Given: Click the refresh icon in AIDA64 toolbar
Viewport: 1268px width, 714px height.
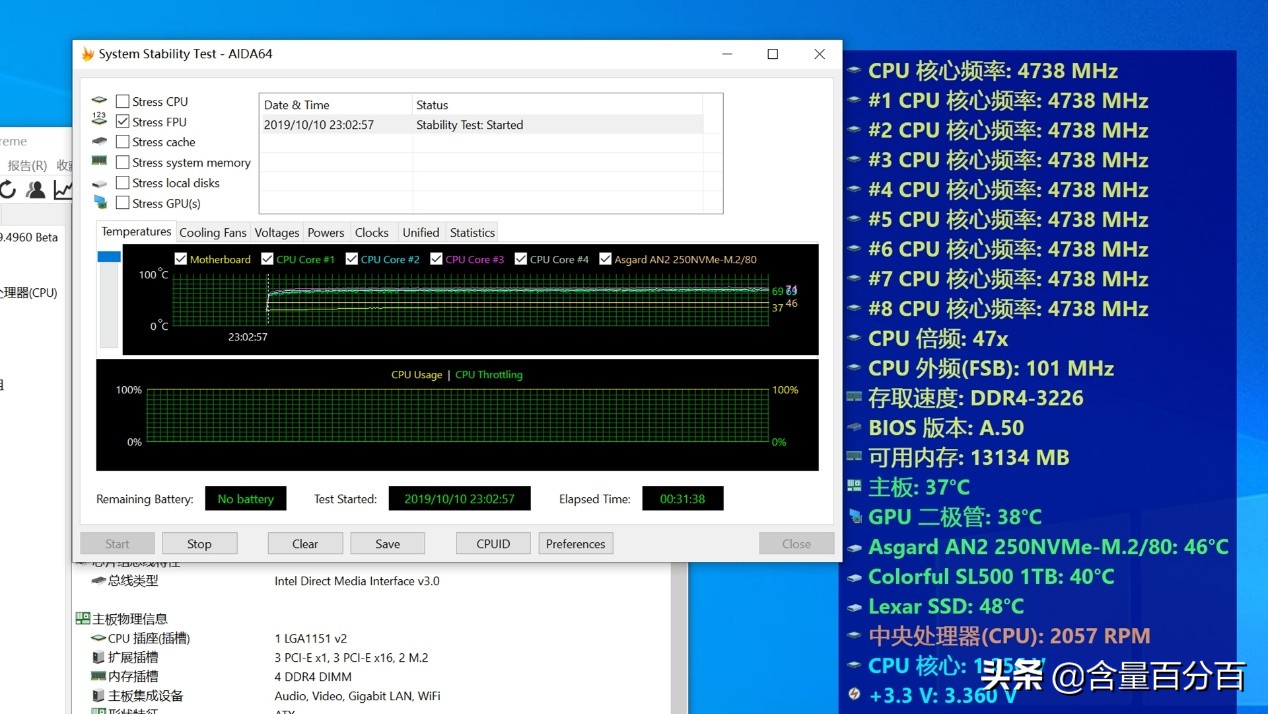Looking at the screenshot, I should [x=10, y=189].
